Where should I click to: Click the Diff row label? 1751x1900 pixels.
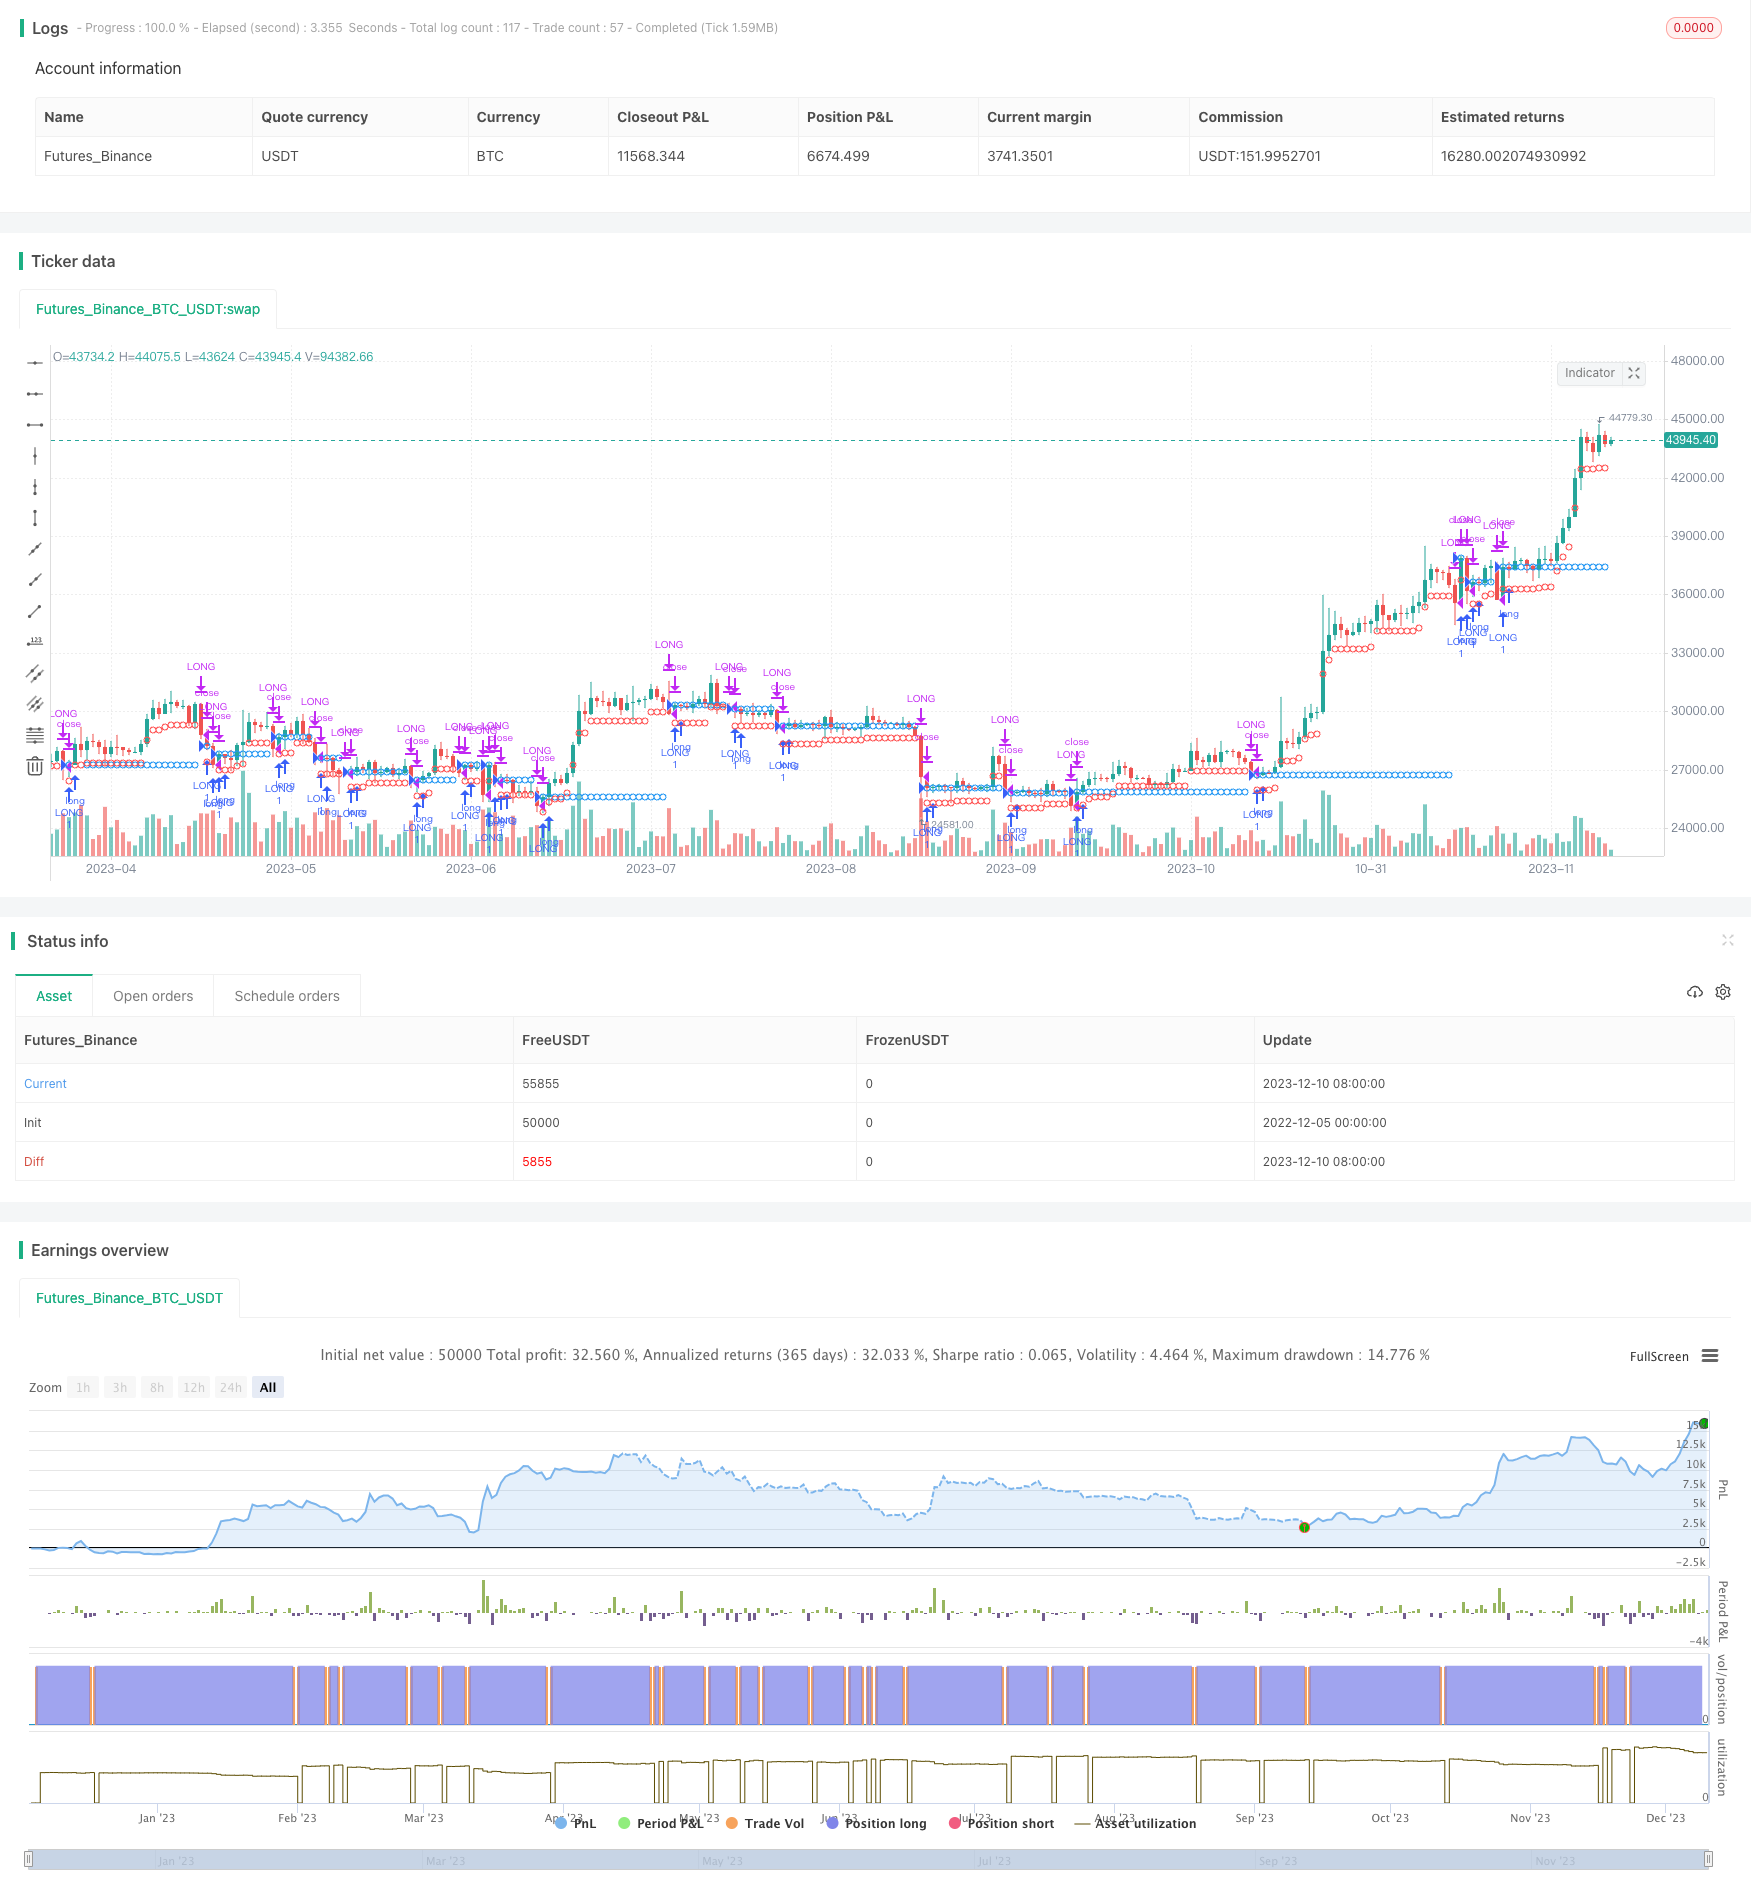pyautogui.click(x=34, y=1161)
